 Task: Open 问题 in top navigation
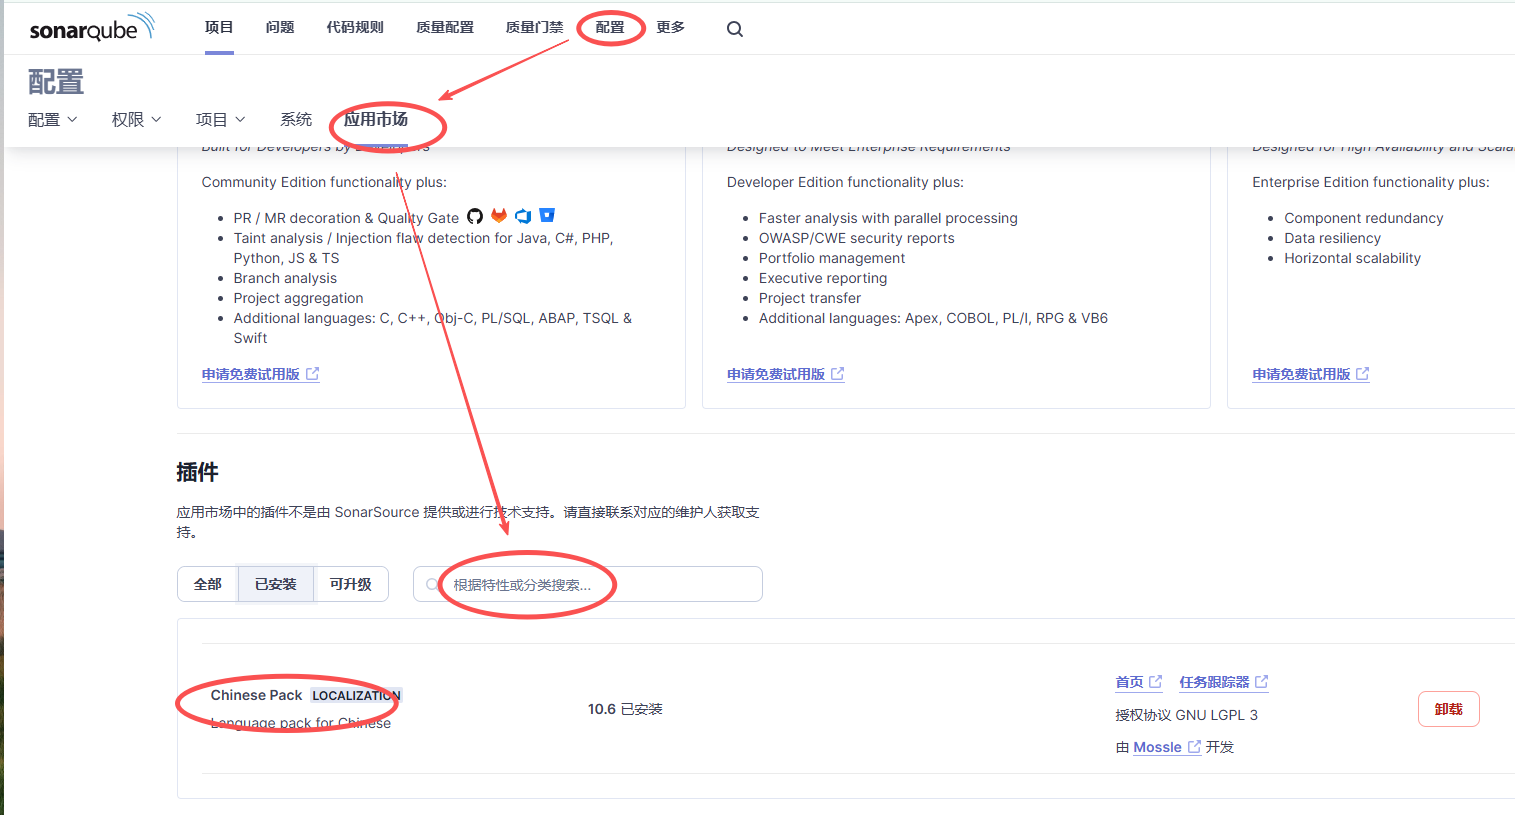pyautogui.click(x=280, y=27)
